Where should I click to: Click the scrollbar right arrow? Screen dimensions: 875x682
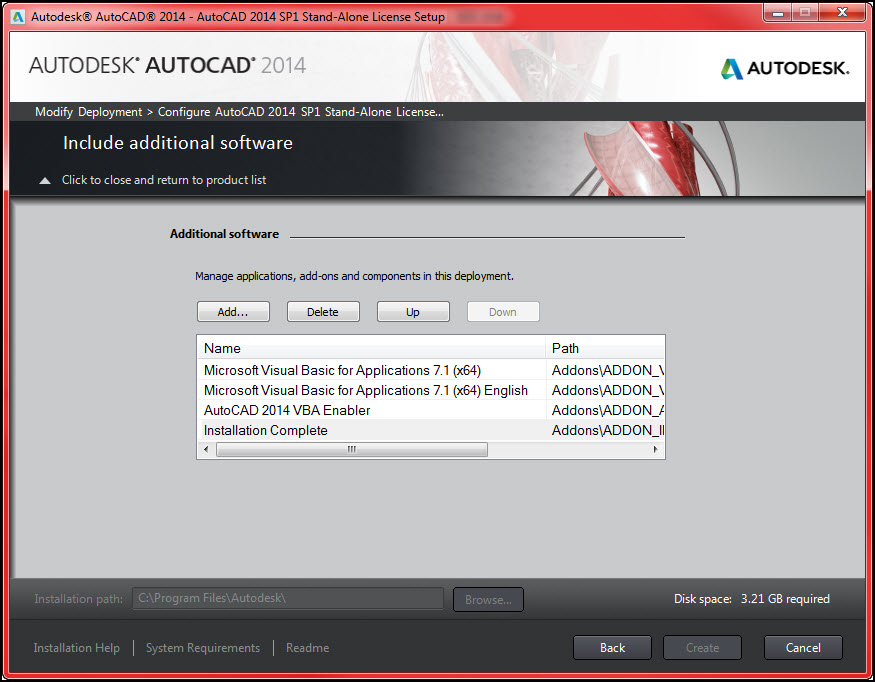[x=656, y=449]
